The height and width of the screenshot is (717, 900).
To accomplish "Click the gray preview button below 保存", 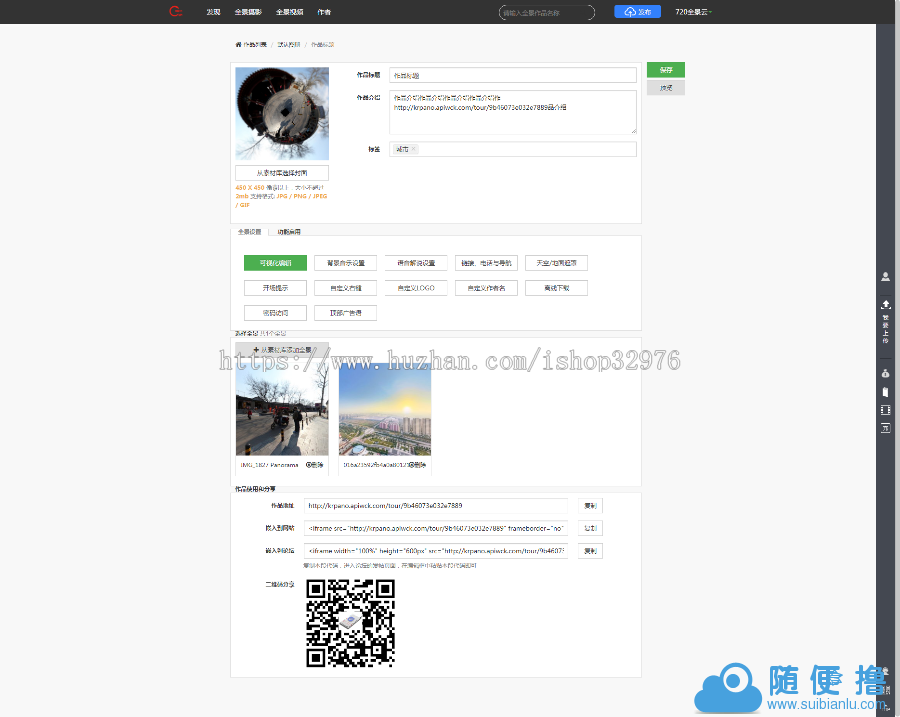I will click(x=666, y=88).
